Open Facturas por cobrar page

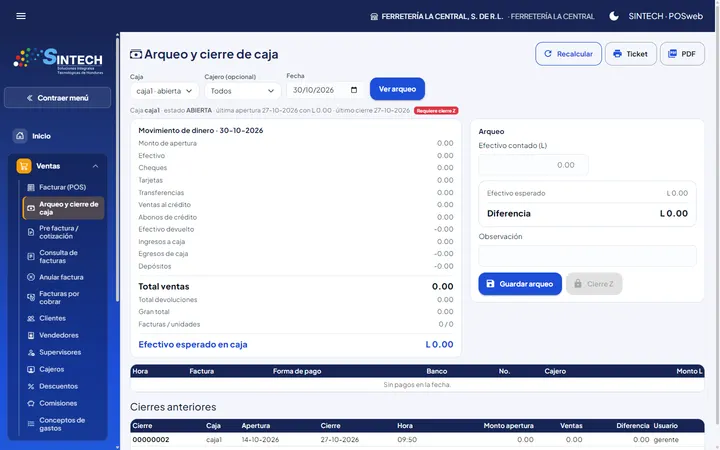(63, 298)
